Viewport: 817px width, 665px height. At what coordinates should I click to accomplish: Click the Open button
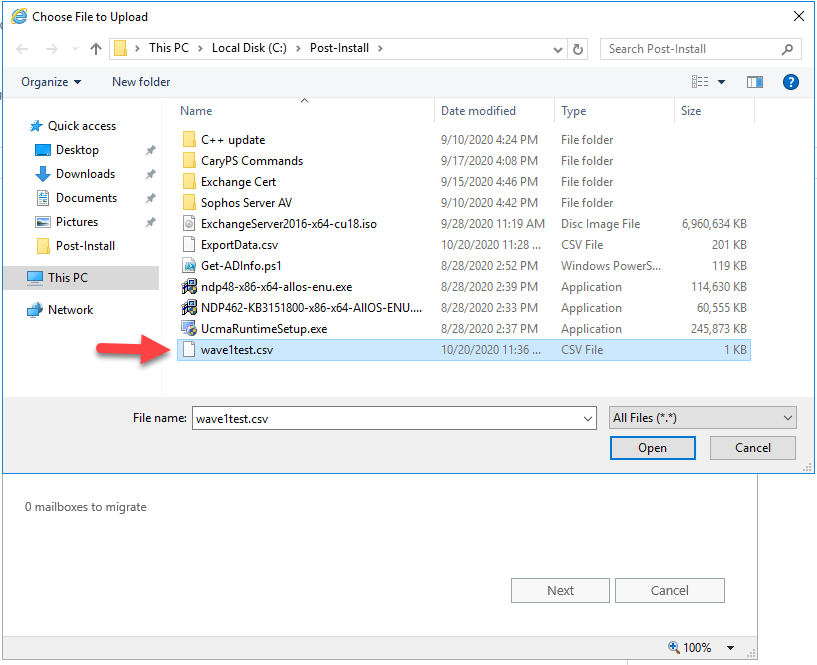(652, 447)
